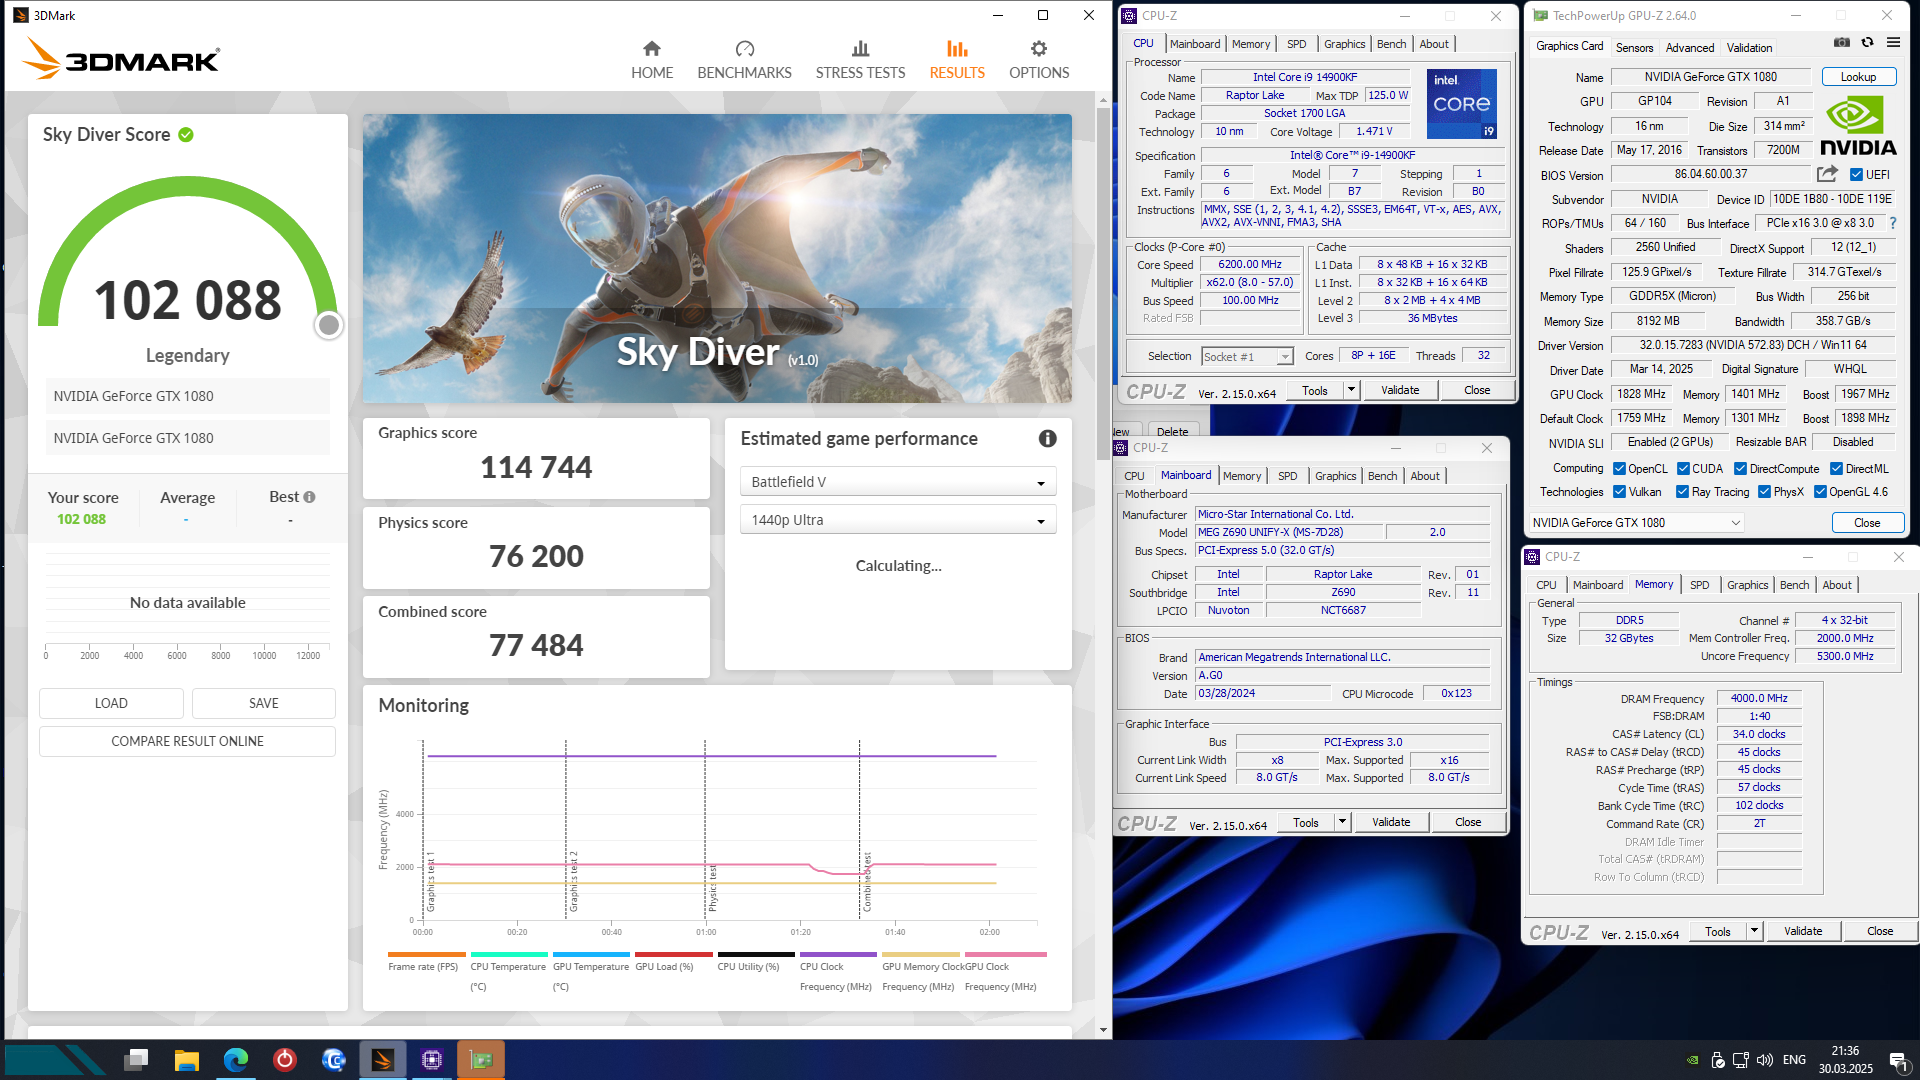
Task: Toggle the Vulkan checkbox
Action: (1619, 492)
